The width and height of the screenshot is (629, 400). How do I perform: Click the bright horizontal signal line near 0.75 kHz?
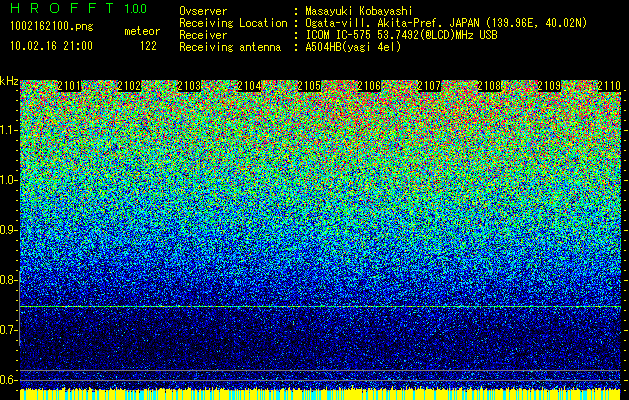click(320, 307)
